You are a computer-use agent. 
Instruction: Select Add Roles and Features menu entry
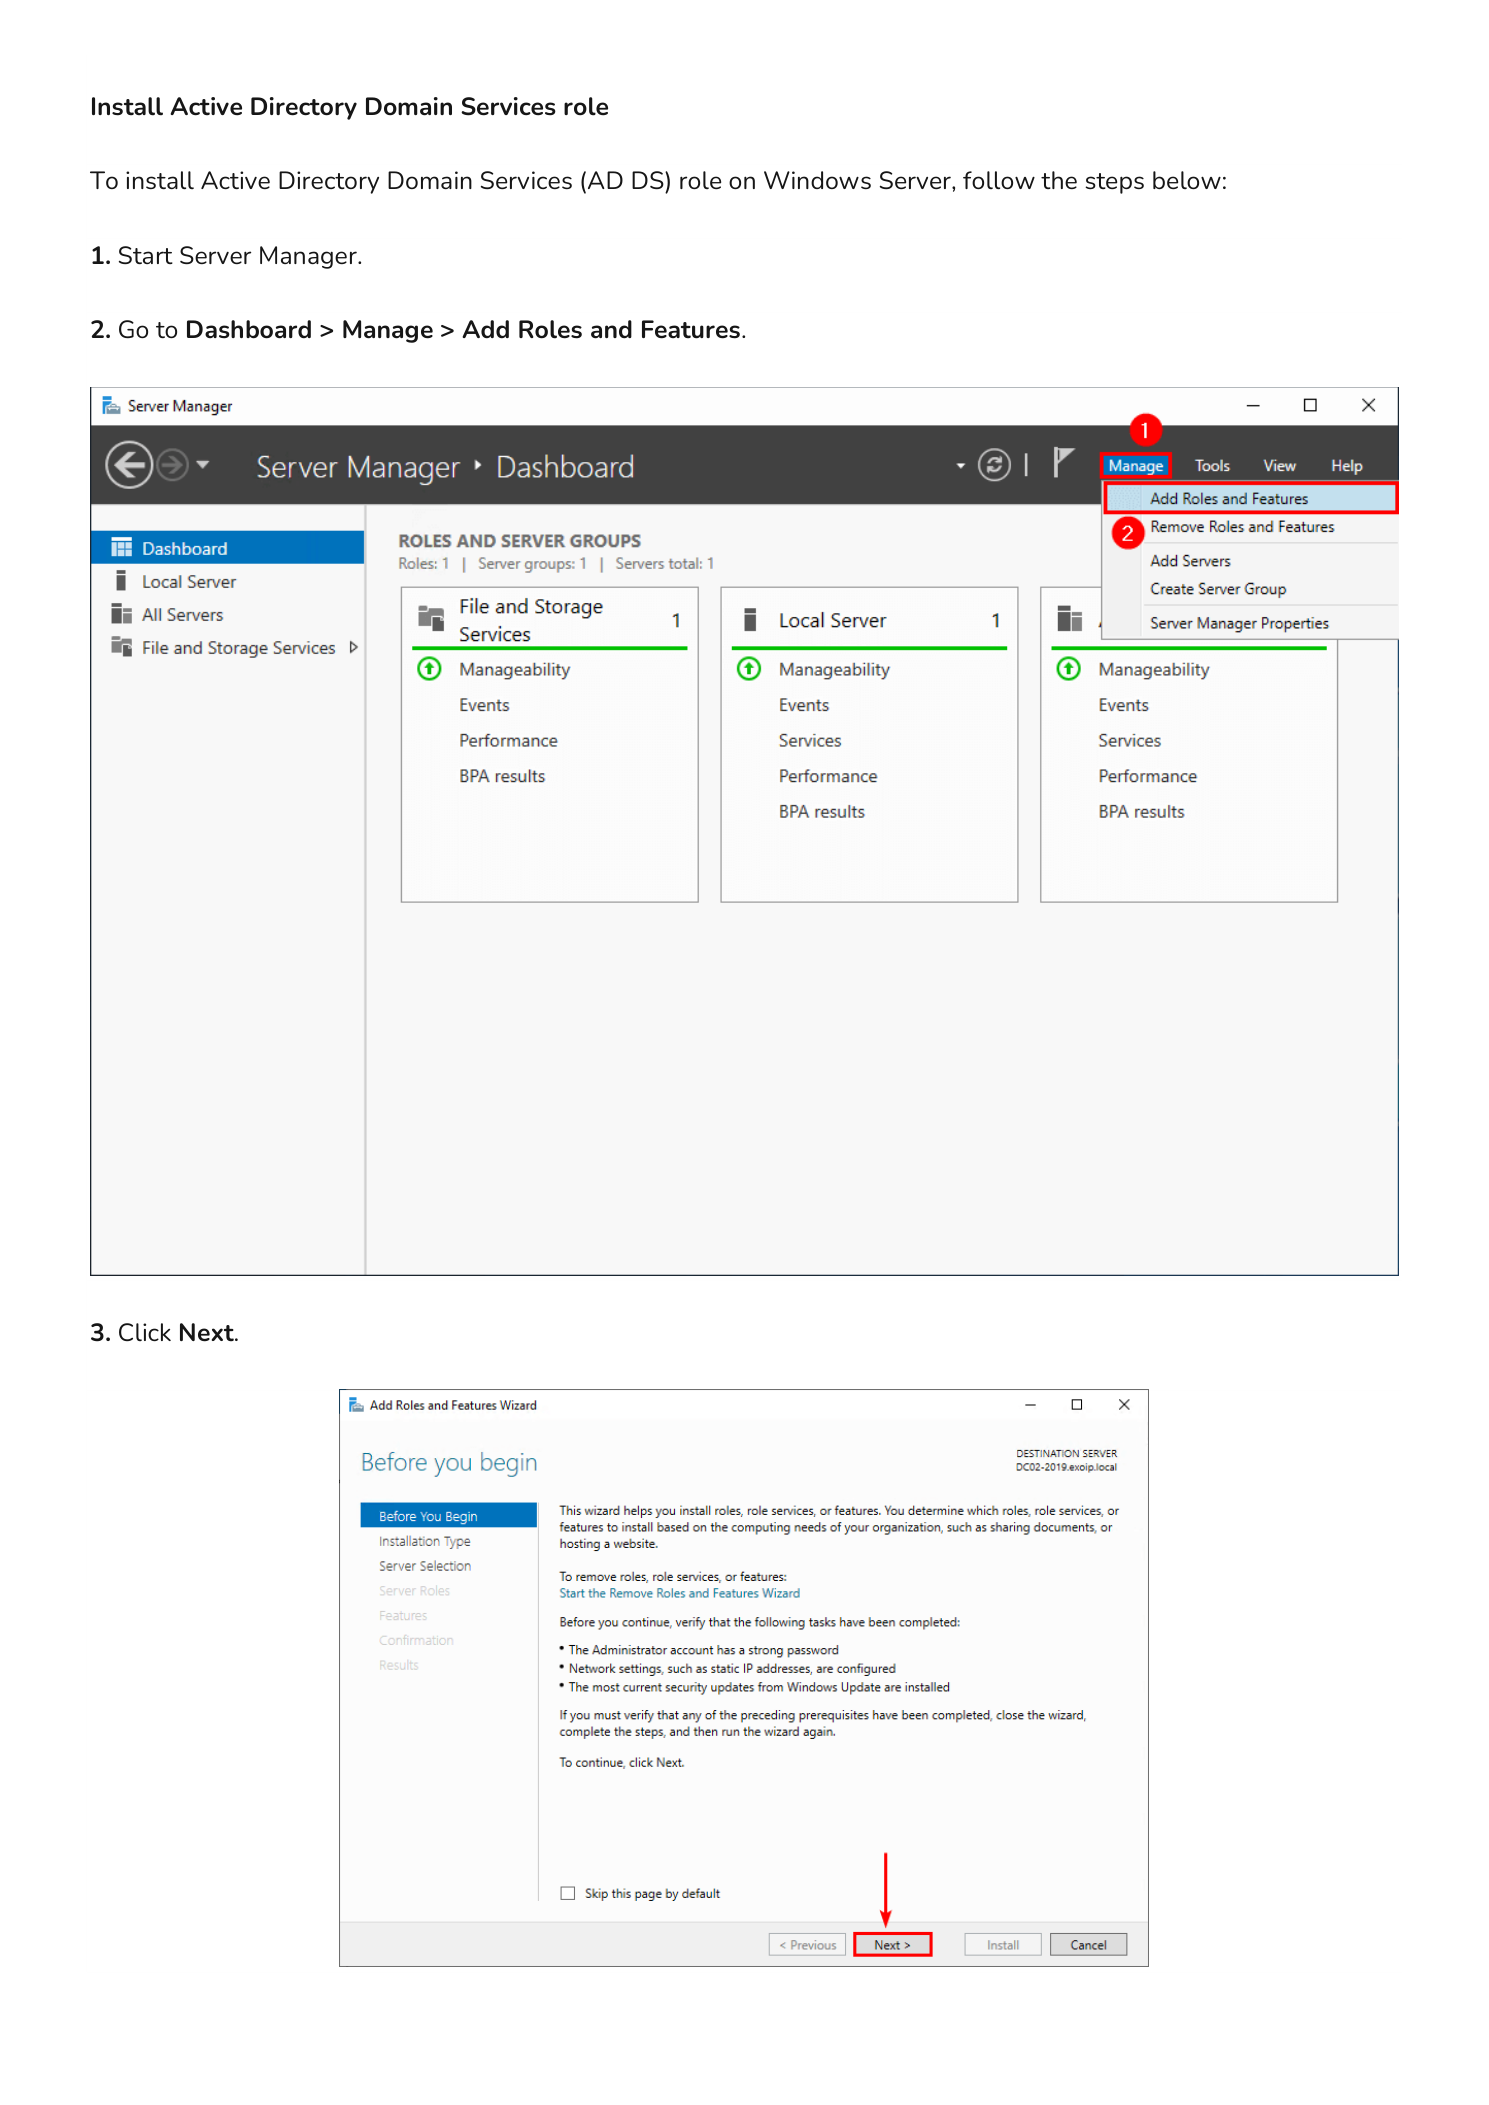(x=1250, y=498)
